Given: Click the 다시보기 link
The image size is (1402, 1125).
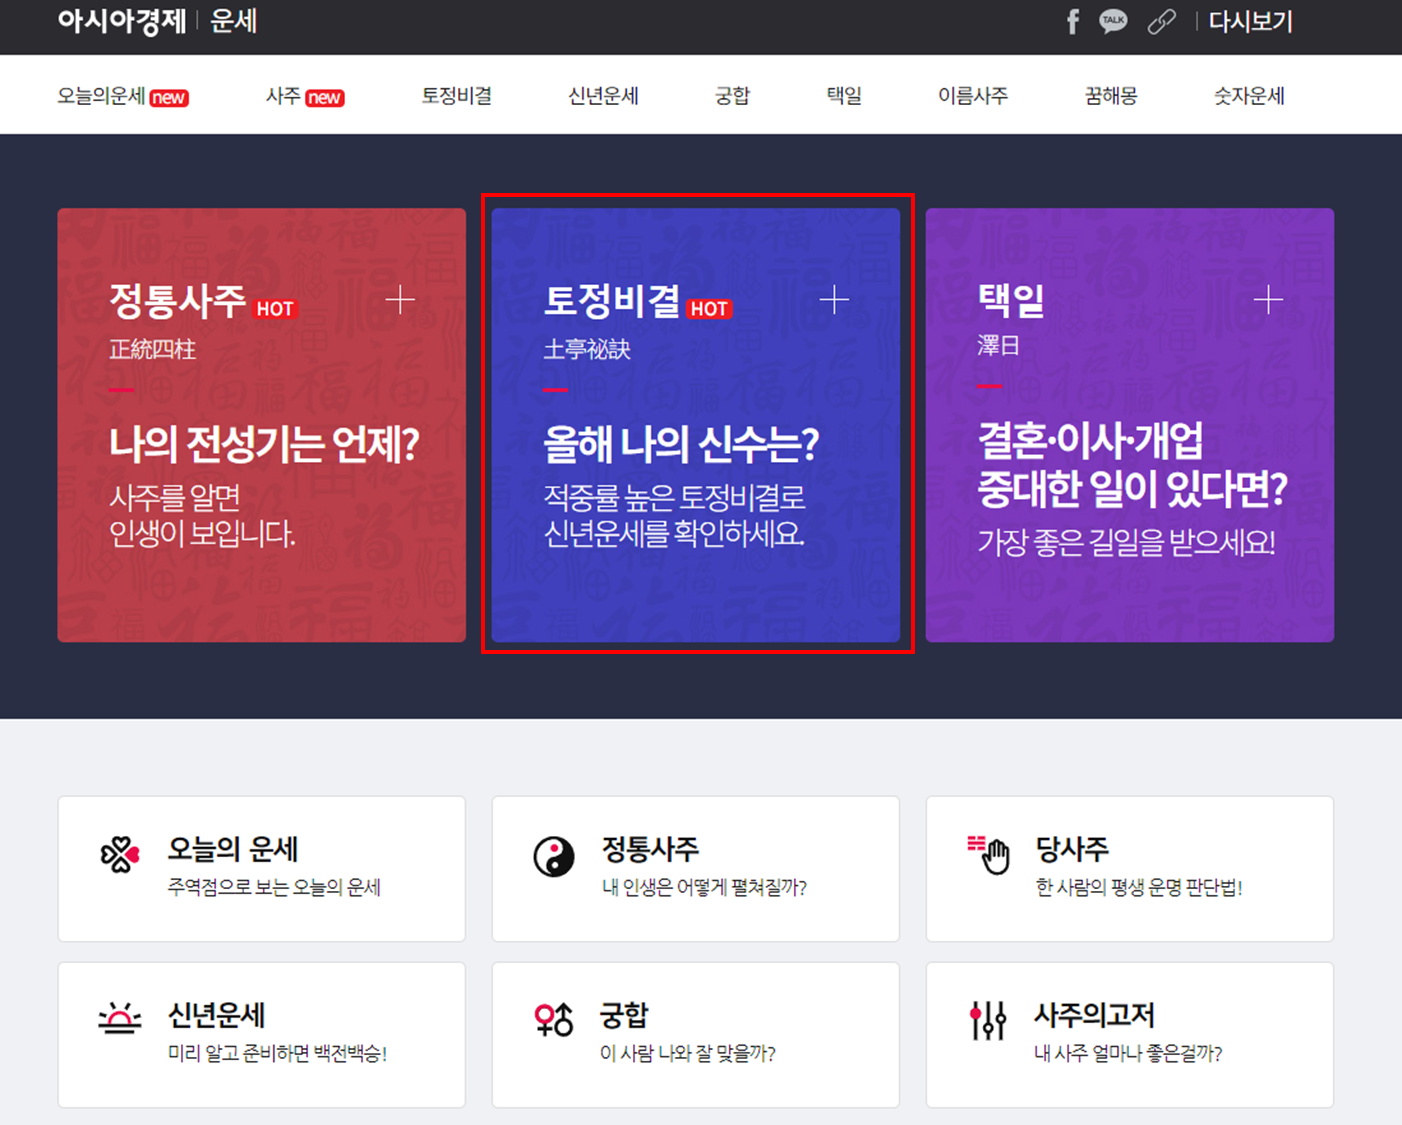Looking at the screenshot, I should [x=1251, y=21].
